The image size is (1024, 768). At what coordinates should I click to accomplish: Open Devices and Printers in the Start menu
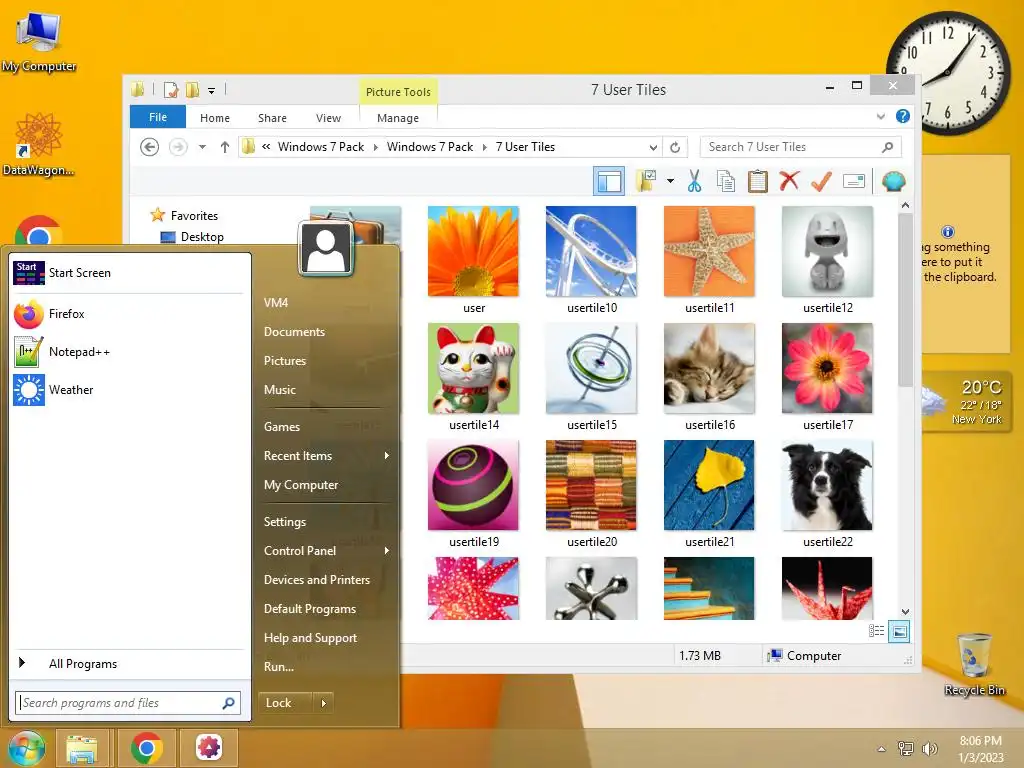317,580
